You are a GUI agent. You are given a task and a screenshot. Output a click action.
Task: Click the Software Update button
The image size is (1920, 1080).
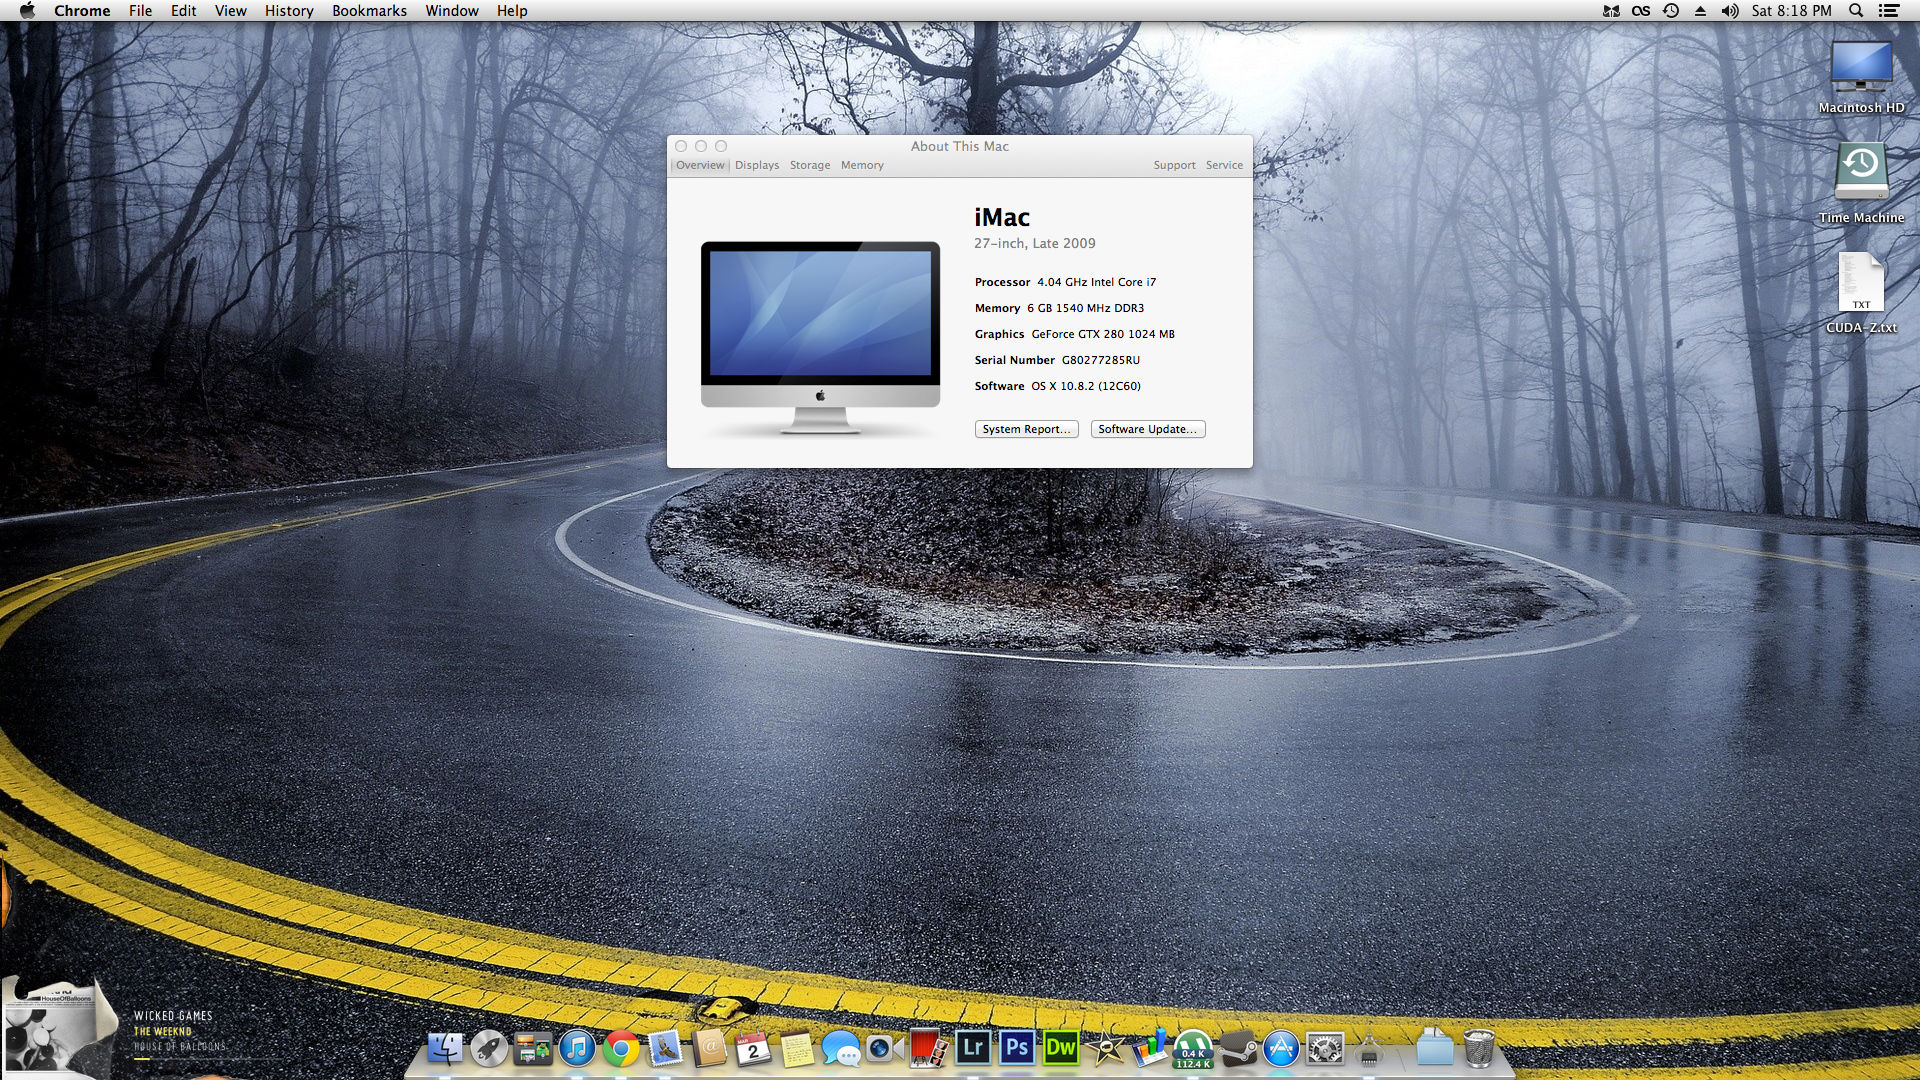(x=1148, y=429)
